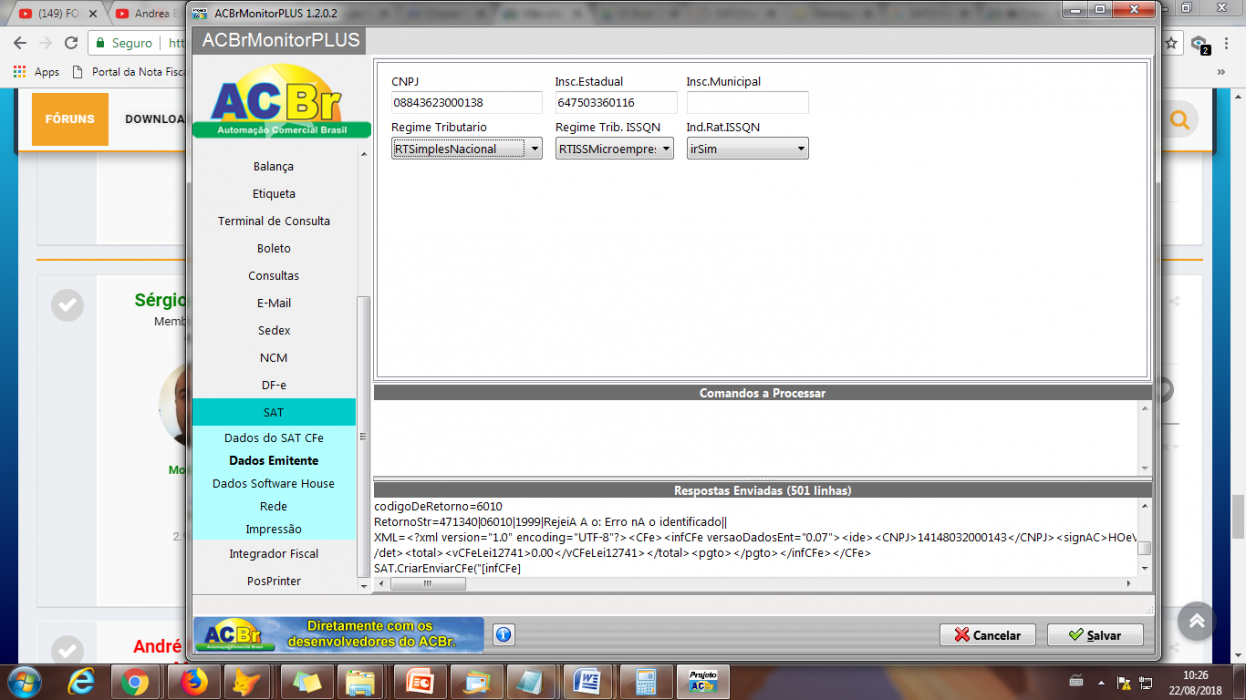
Task: Click the Cancelar button
Action: pos(988,635)
